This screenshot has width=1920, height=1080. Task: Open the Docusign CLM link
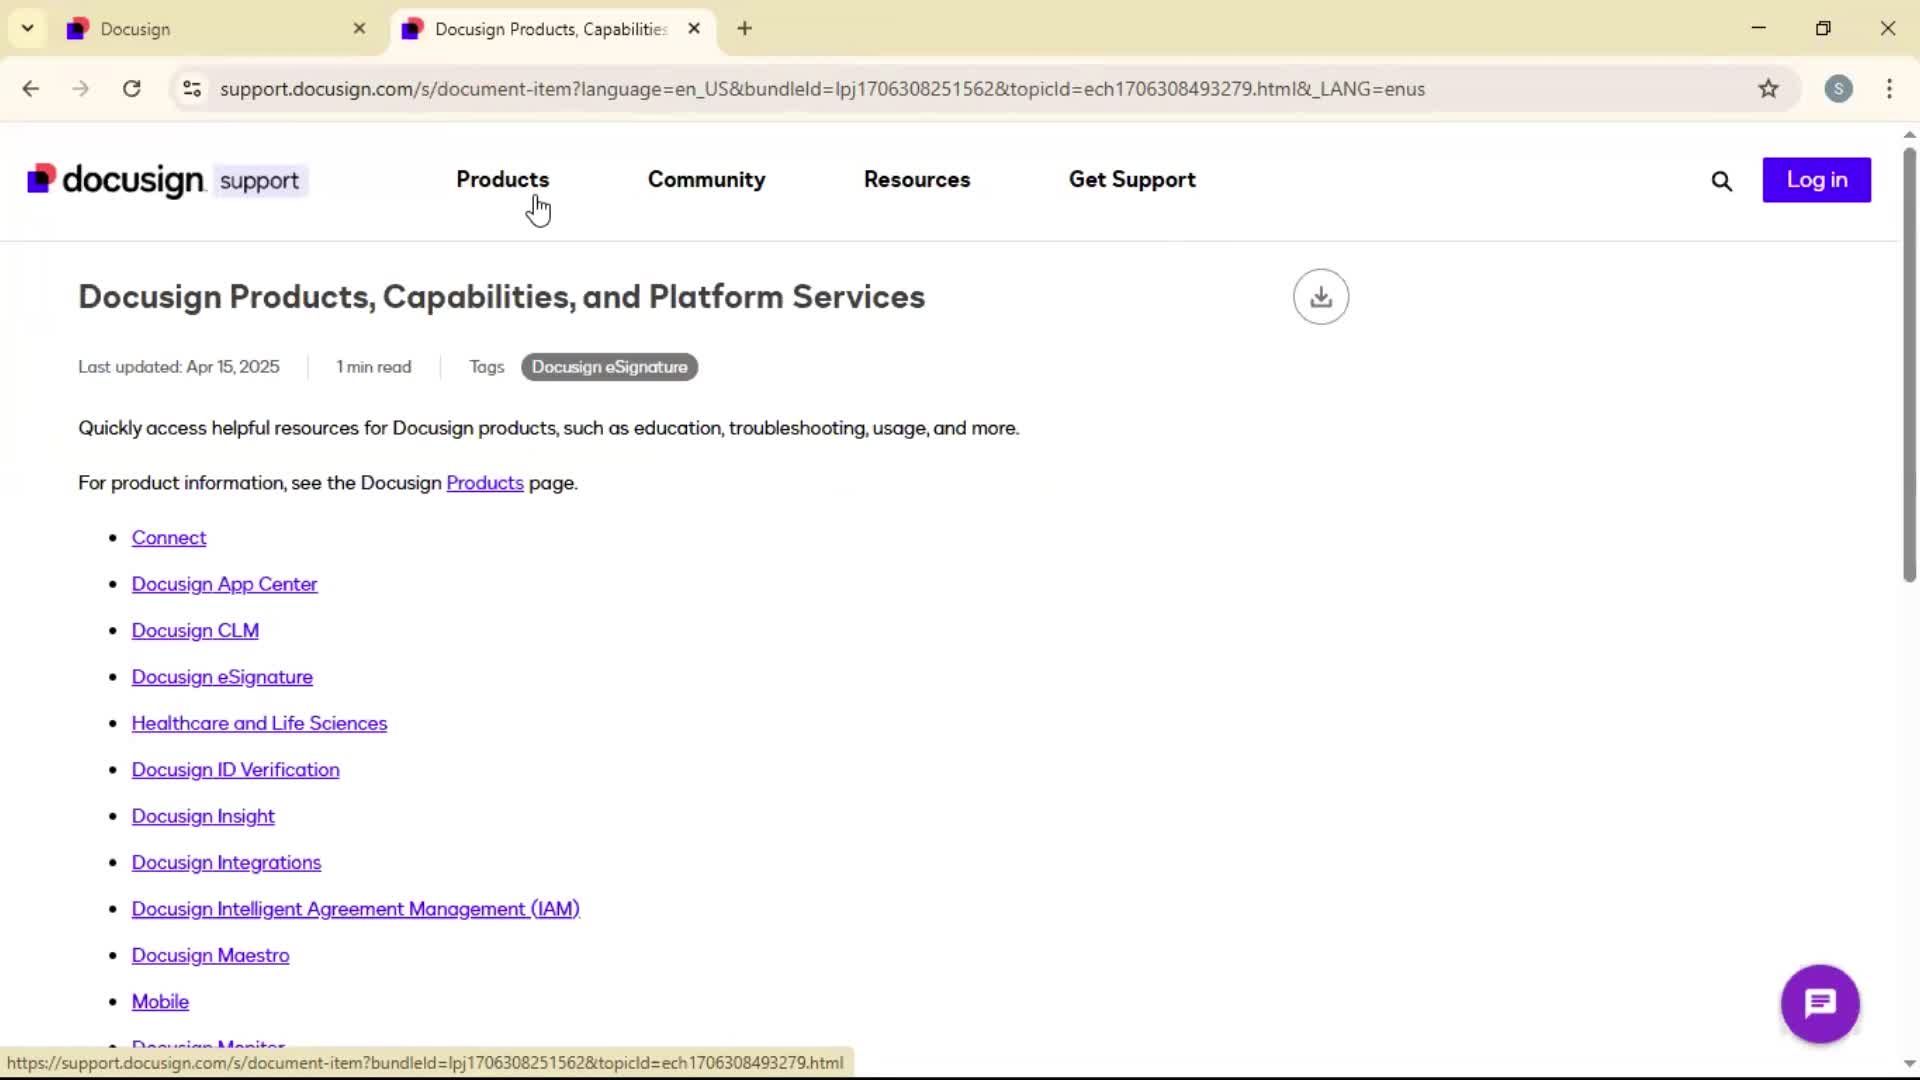(x=195, y=631)
